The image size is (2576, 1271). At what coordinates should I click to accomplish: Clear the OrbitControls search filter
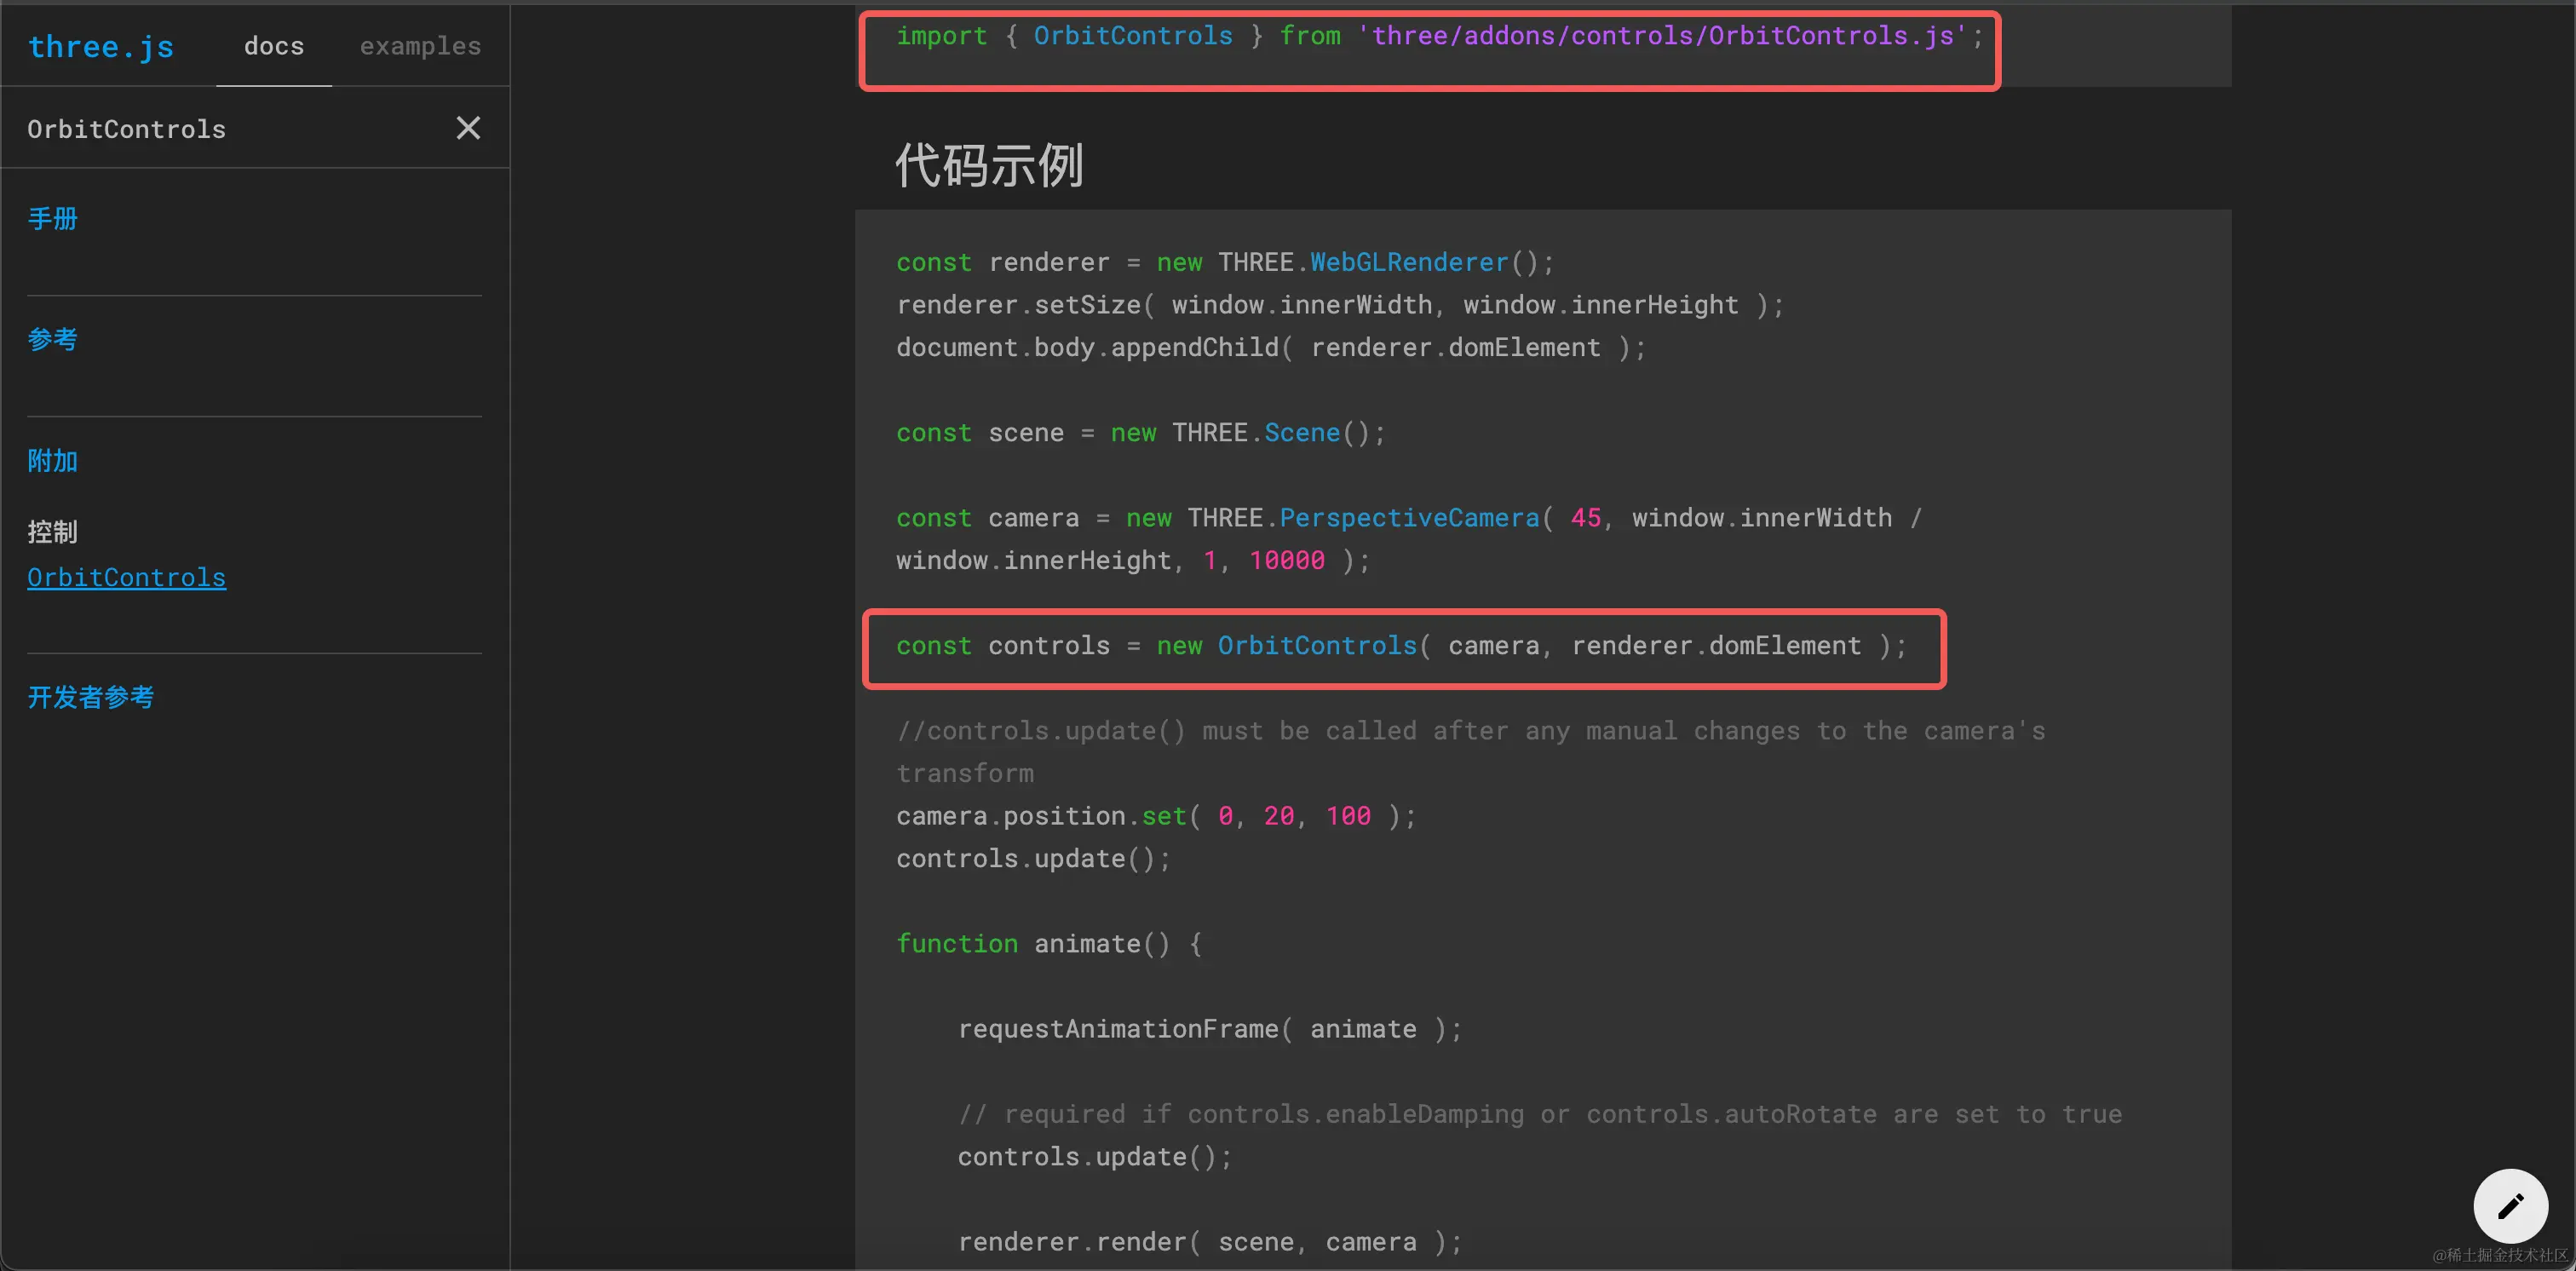468,128
